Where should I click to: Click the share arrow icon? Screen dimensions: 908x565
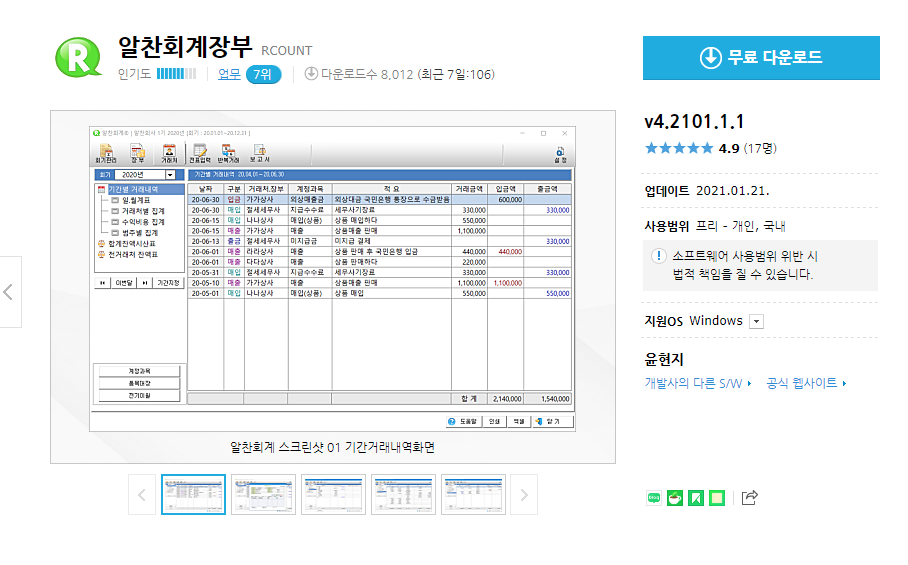pos(749,497)
